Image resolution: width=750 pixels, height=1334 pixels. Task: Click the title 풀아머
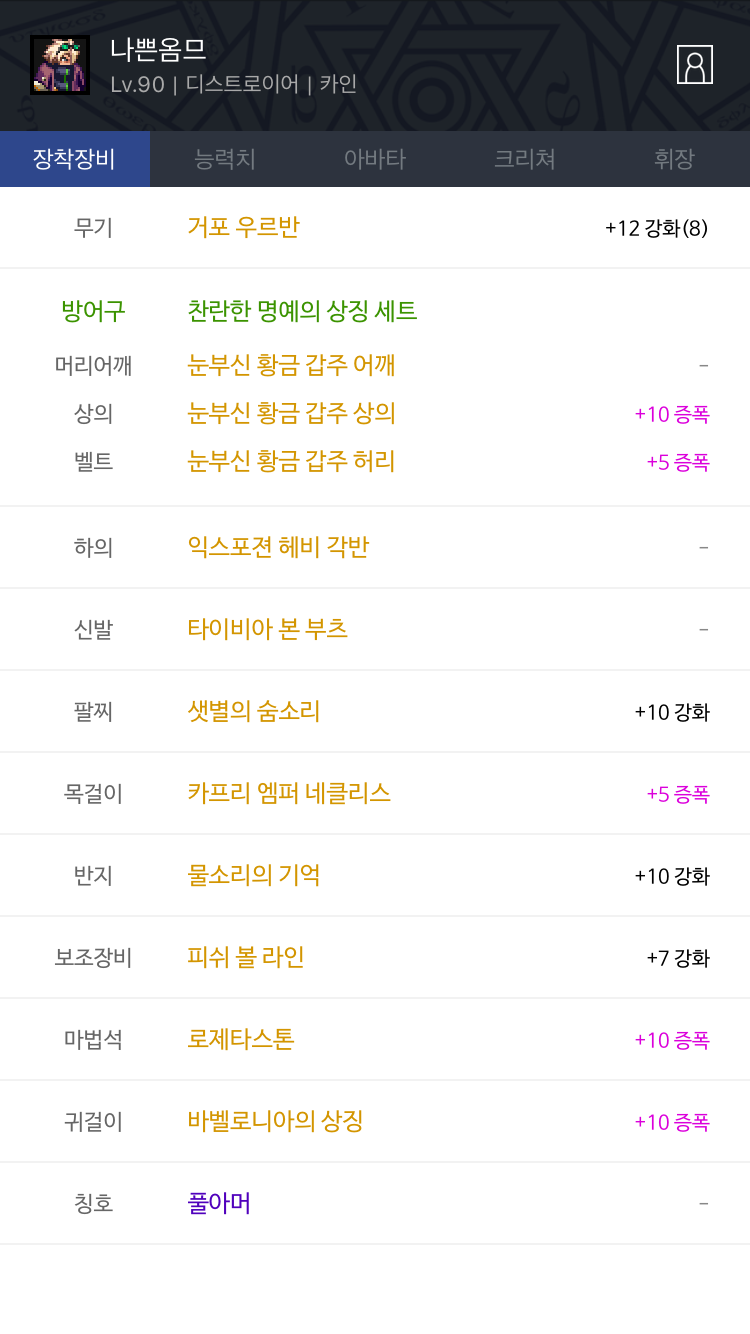[x=219, y=1203]
